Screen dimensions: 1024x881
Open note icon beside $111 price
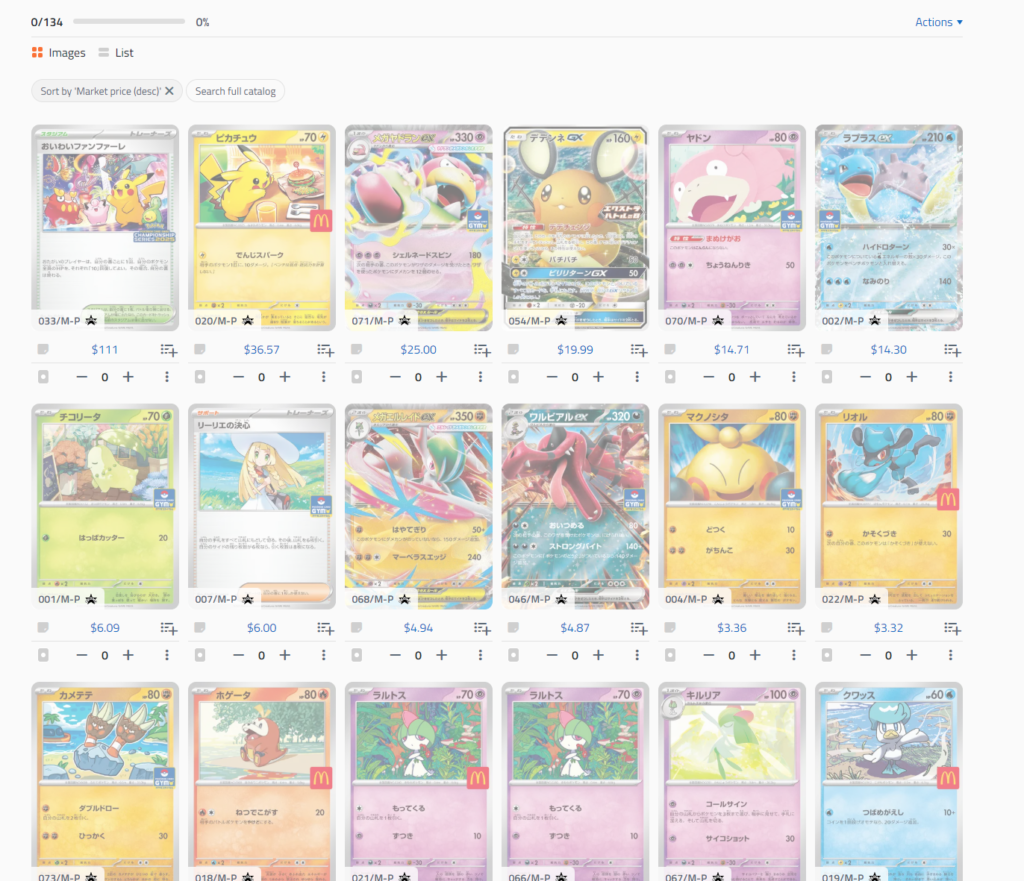[x=43, y=349]
